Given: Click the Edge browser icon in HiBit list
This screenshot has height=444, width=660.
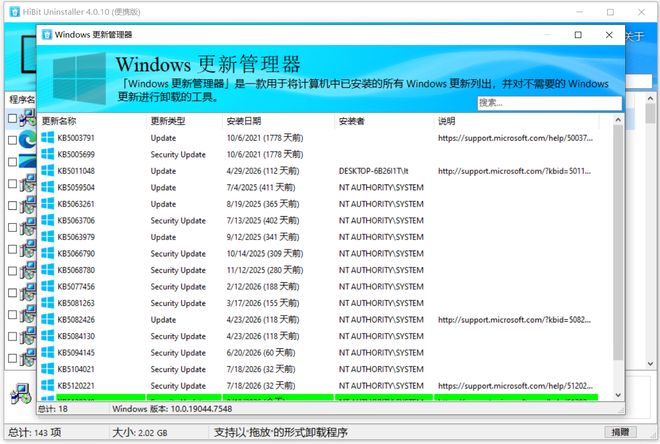Looking at the screenshot, I should pos(28,140).
